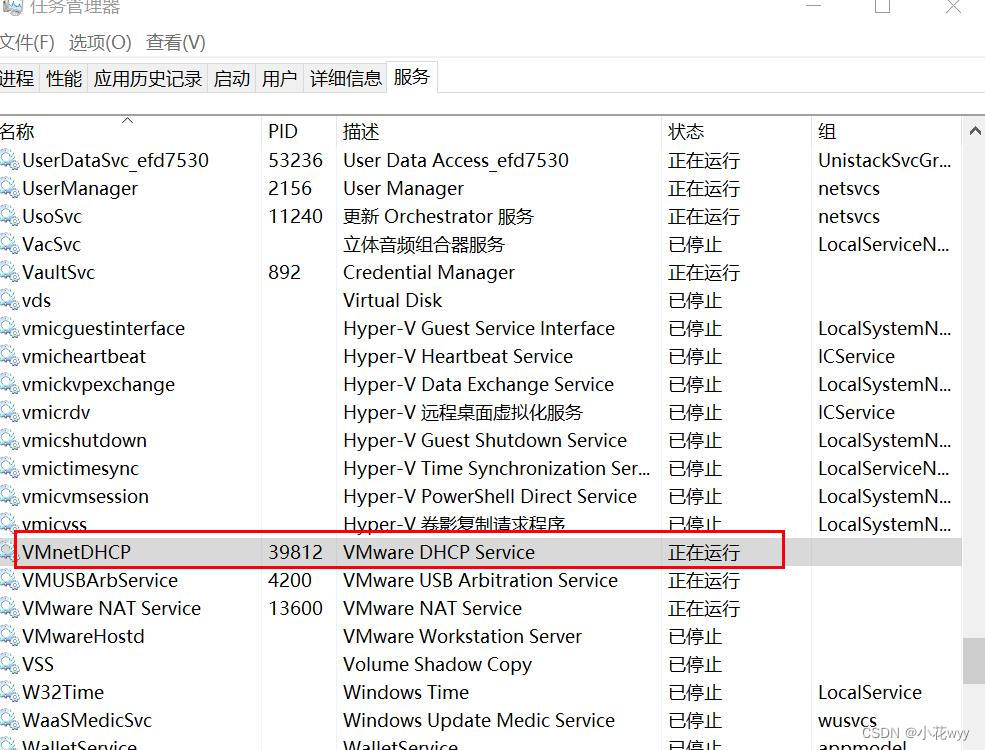The width and height of the screenshot is (985, 750).
Task: Click the VaultSvc service icon
Action: coord(11,272)
